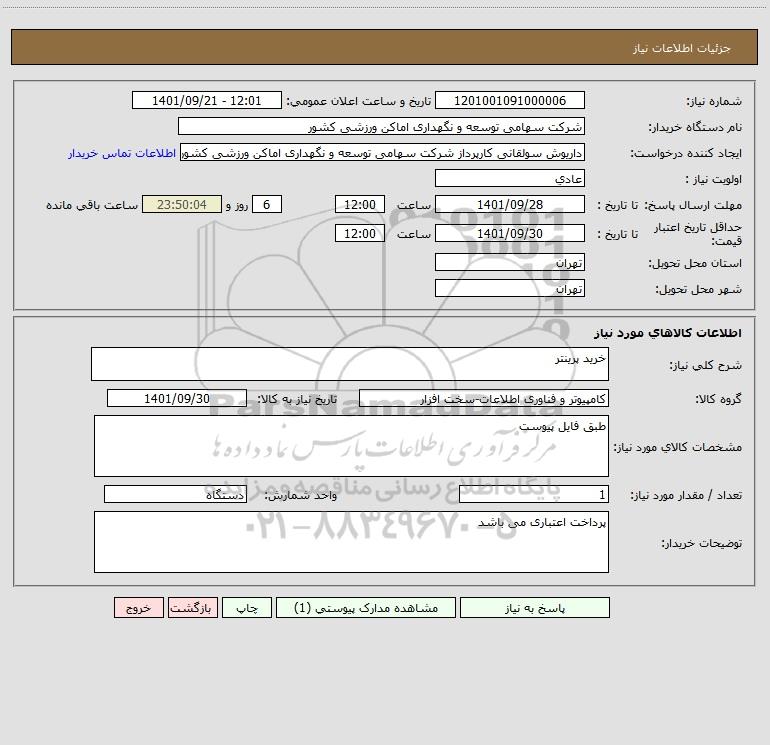
Task: Click the price validity date 1401/09/30
Action: pos(510,233)
